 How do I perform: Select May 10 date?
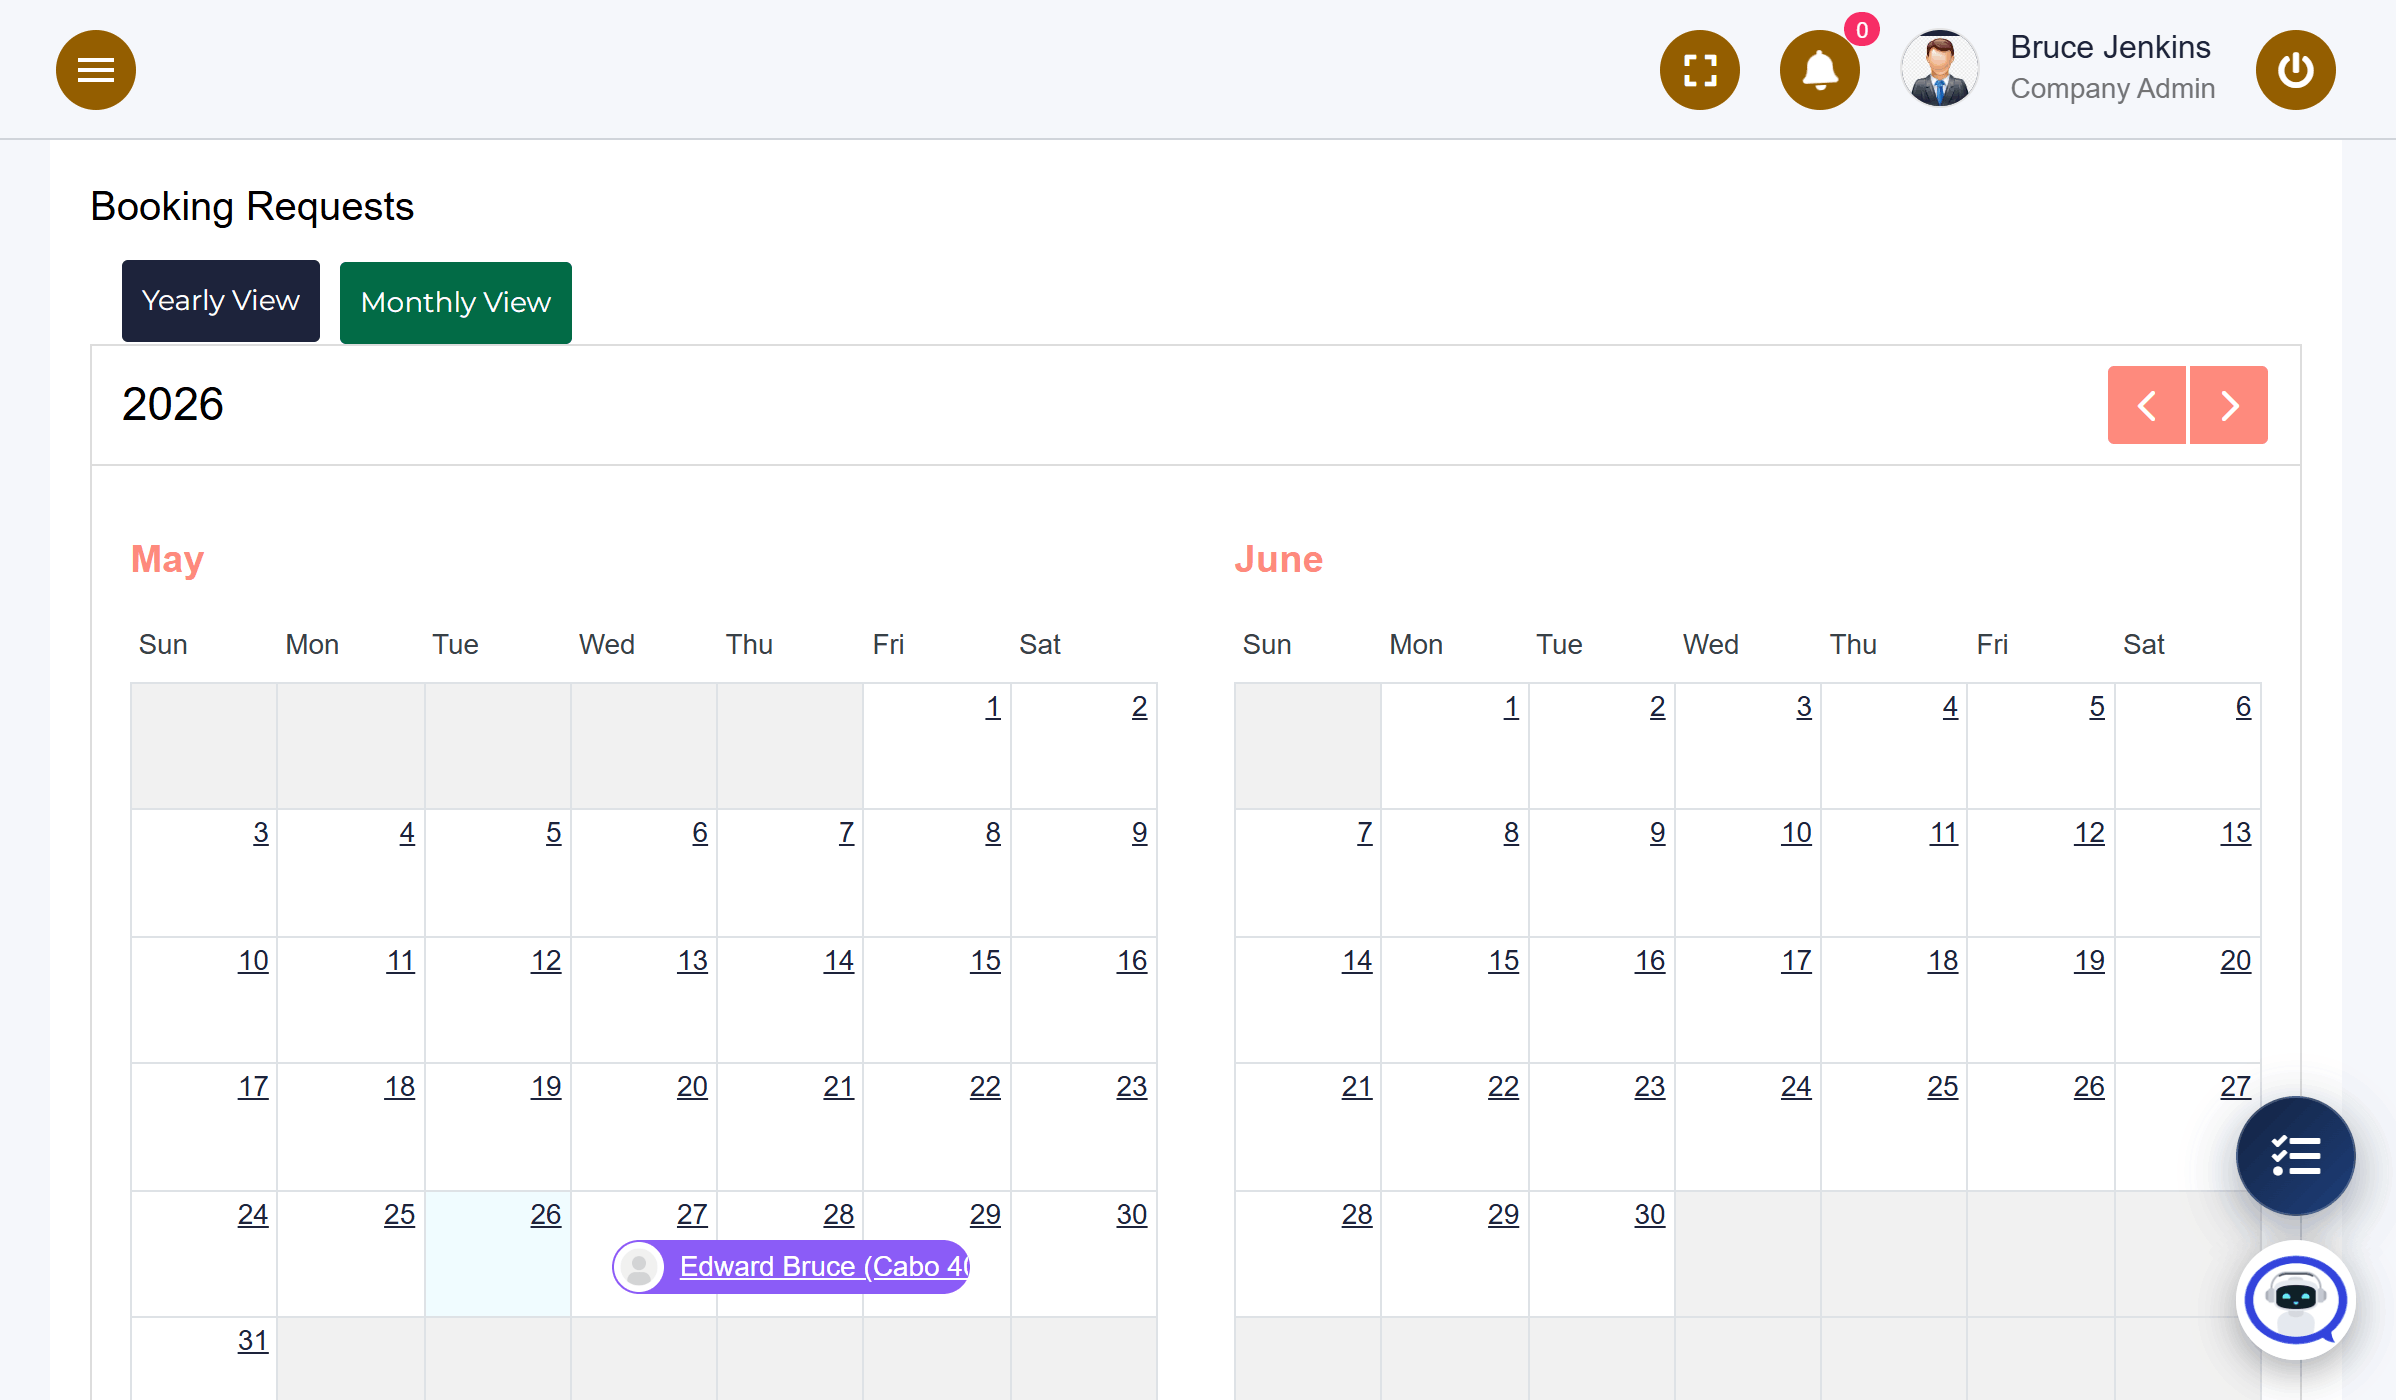click(x=253, y=961)
